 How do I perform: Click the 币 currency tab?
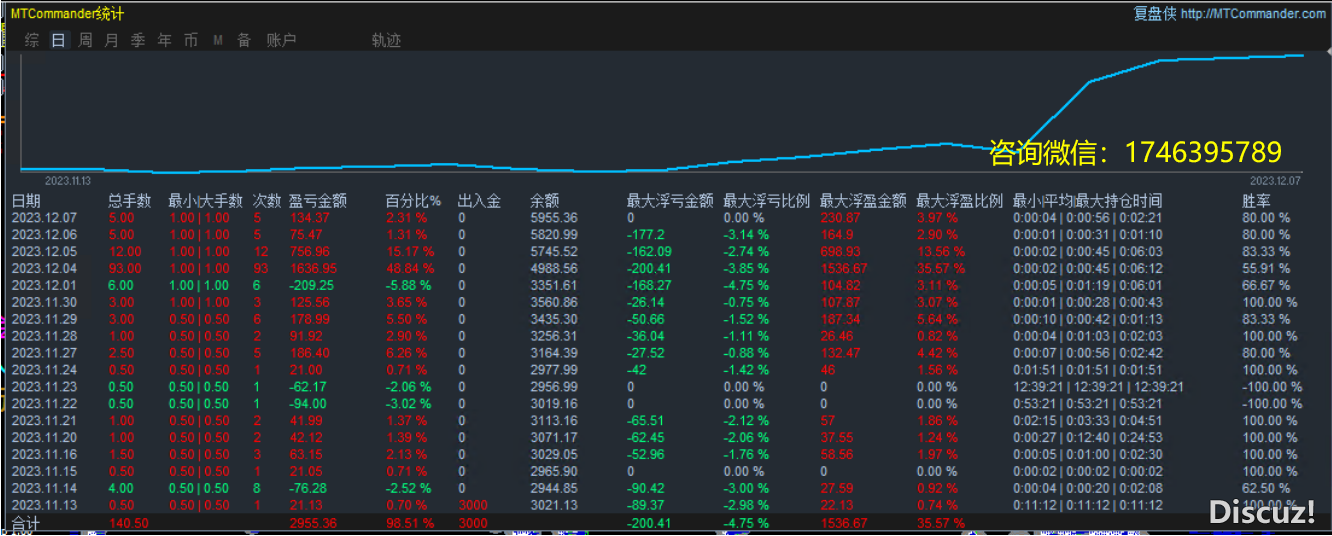click(x=191, y=41)
